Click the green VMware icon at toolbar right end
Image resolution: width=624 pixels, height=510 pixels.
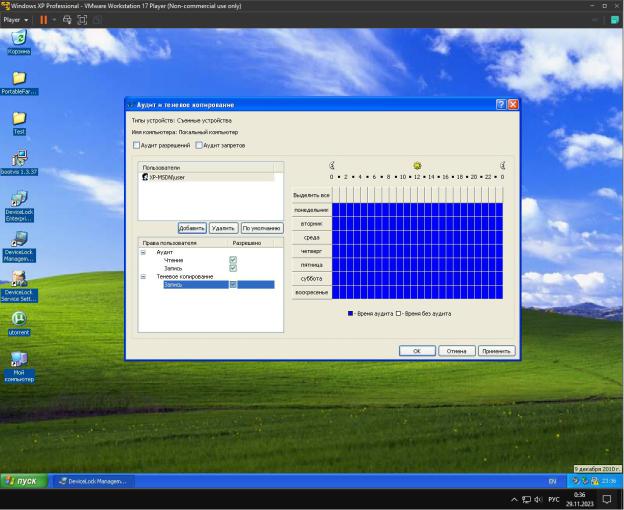click(615, 19)
